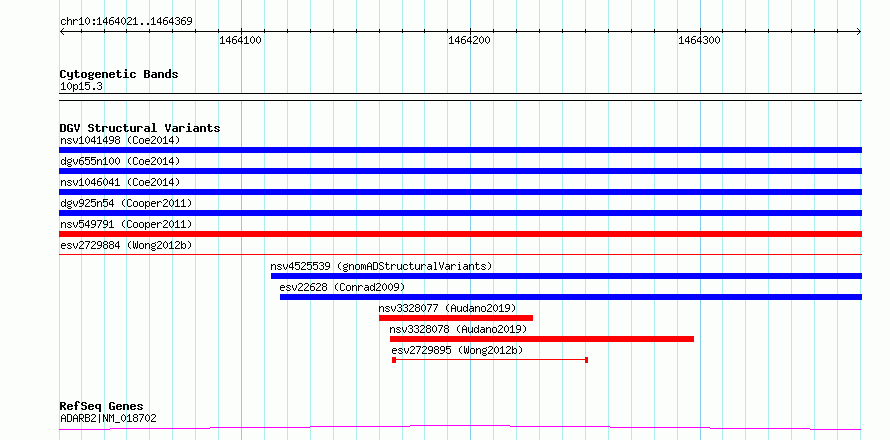Open the nsv1041498 (Coe2014) variant label
890x440 pixels.
tap(120, 140)
